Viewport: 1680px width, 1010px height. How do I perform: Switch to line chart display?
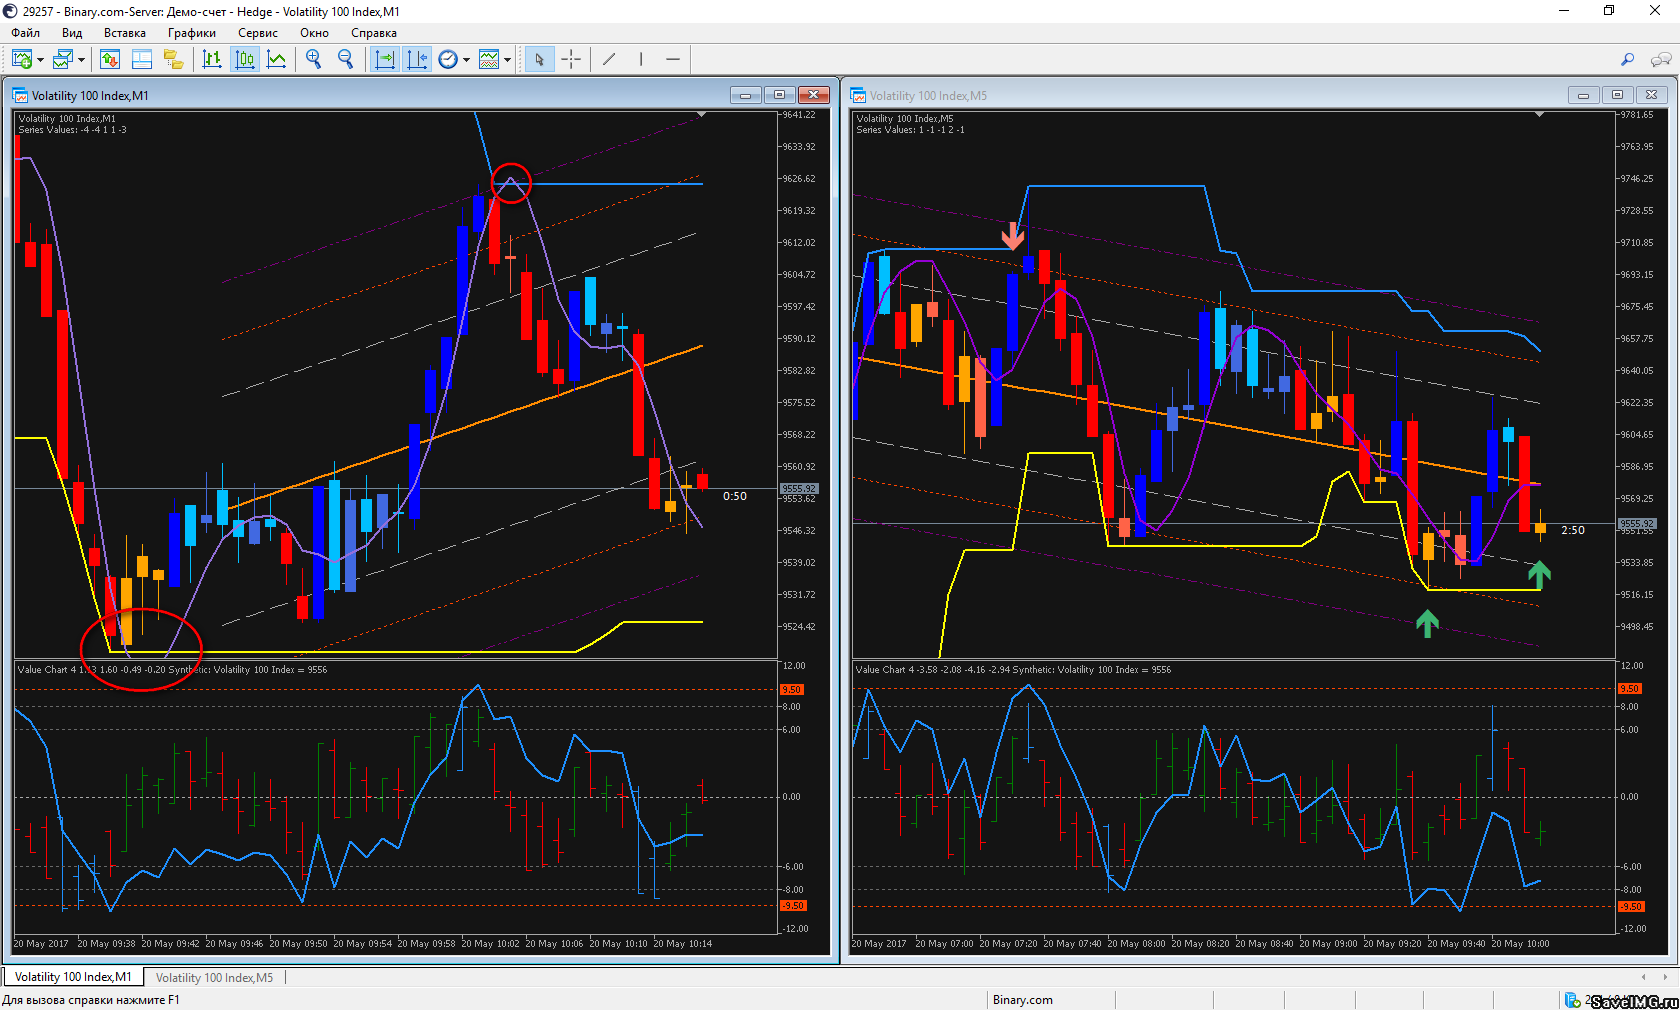[x=277, y=60]
